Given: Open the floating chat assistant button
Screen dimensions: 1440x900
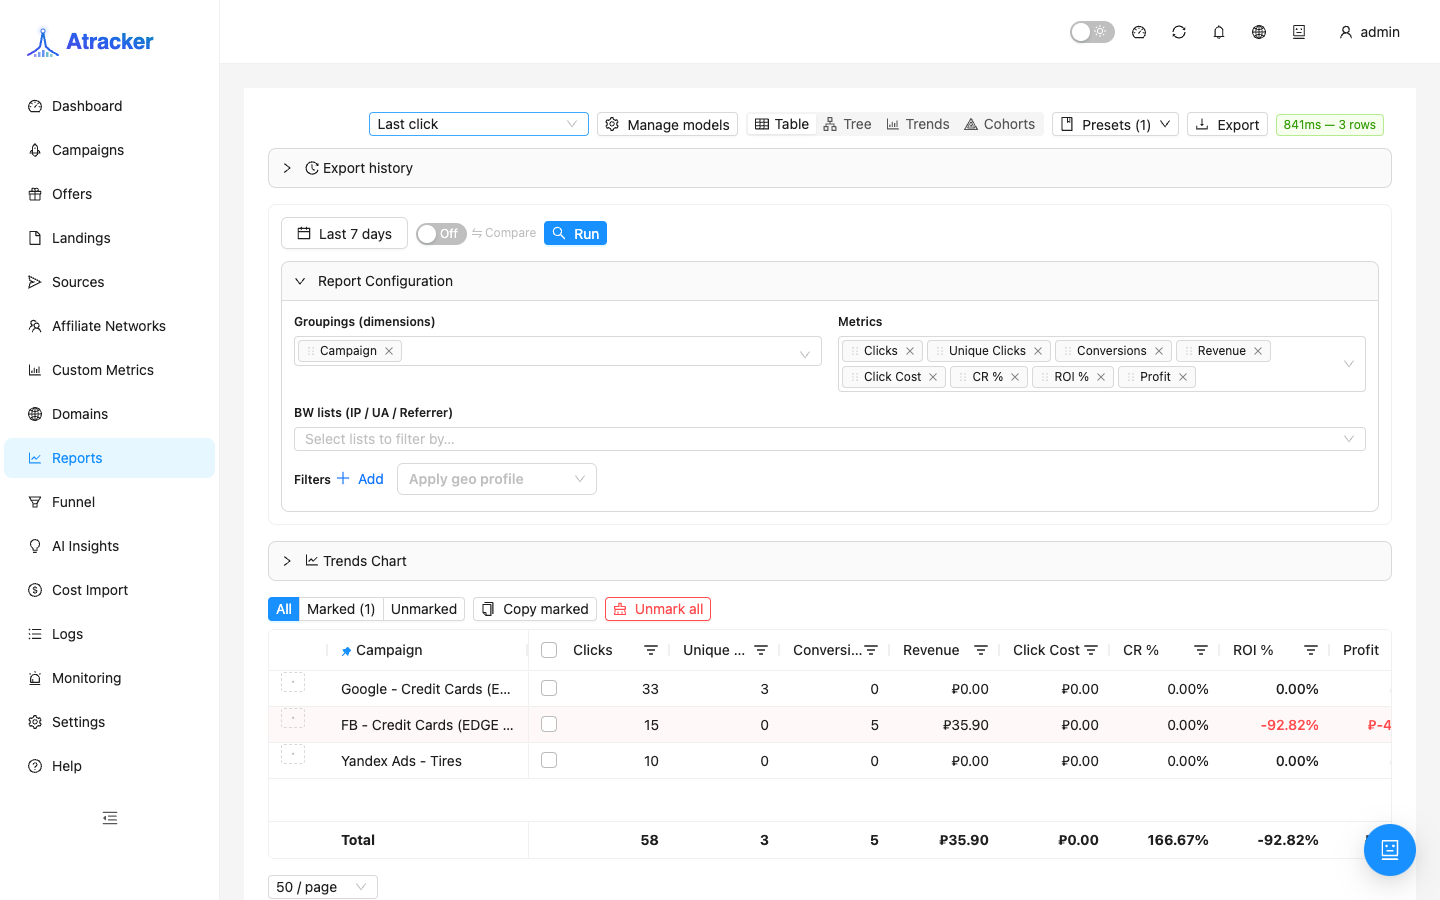Looking at the screenshot, I should [x=1390, y=850].
